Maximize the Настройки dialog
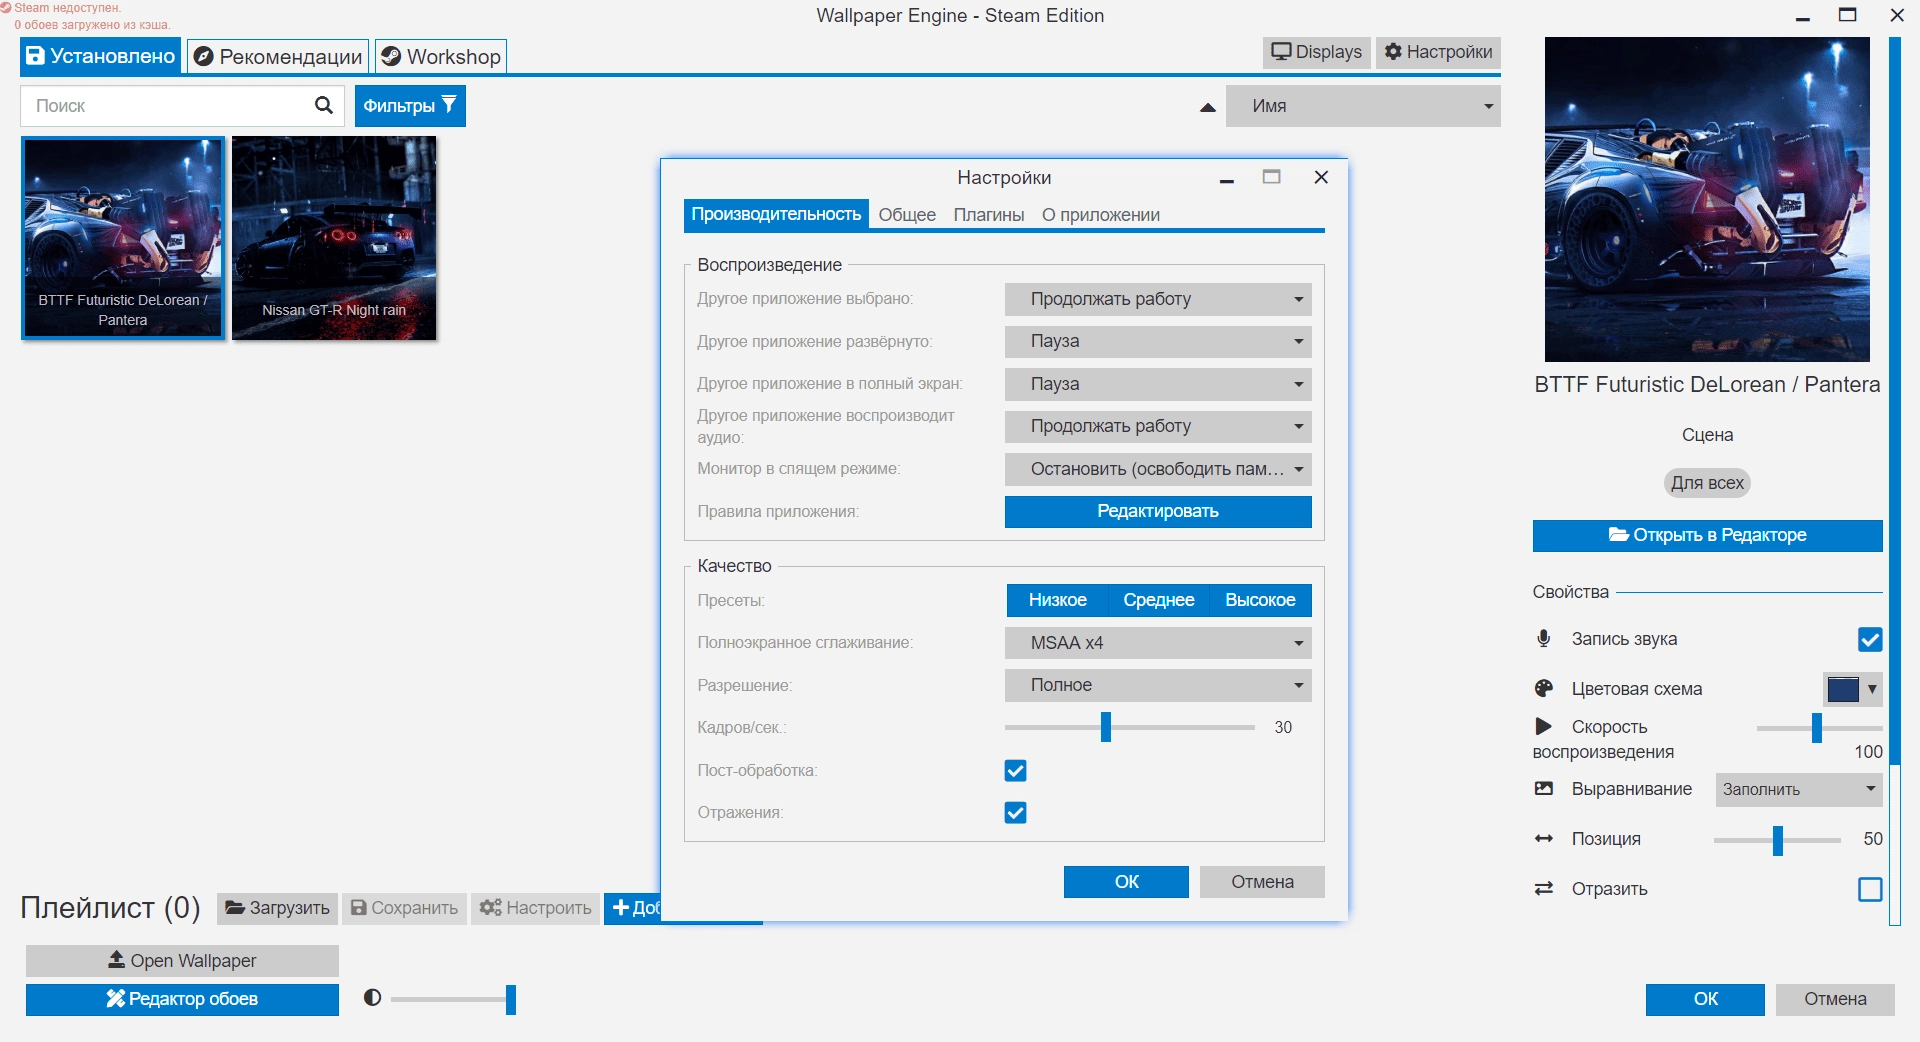This screenshot has height=1042, width=1920. pos(1271,177)
